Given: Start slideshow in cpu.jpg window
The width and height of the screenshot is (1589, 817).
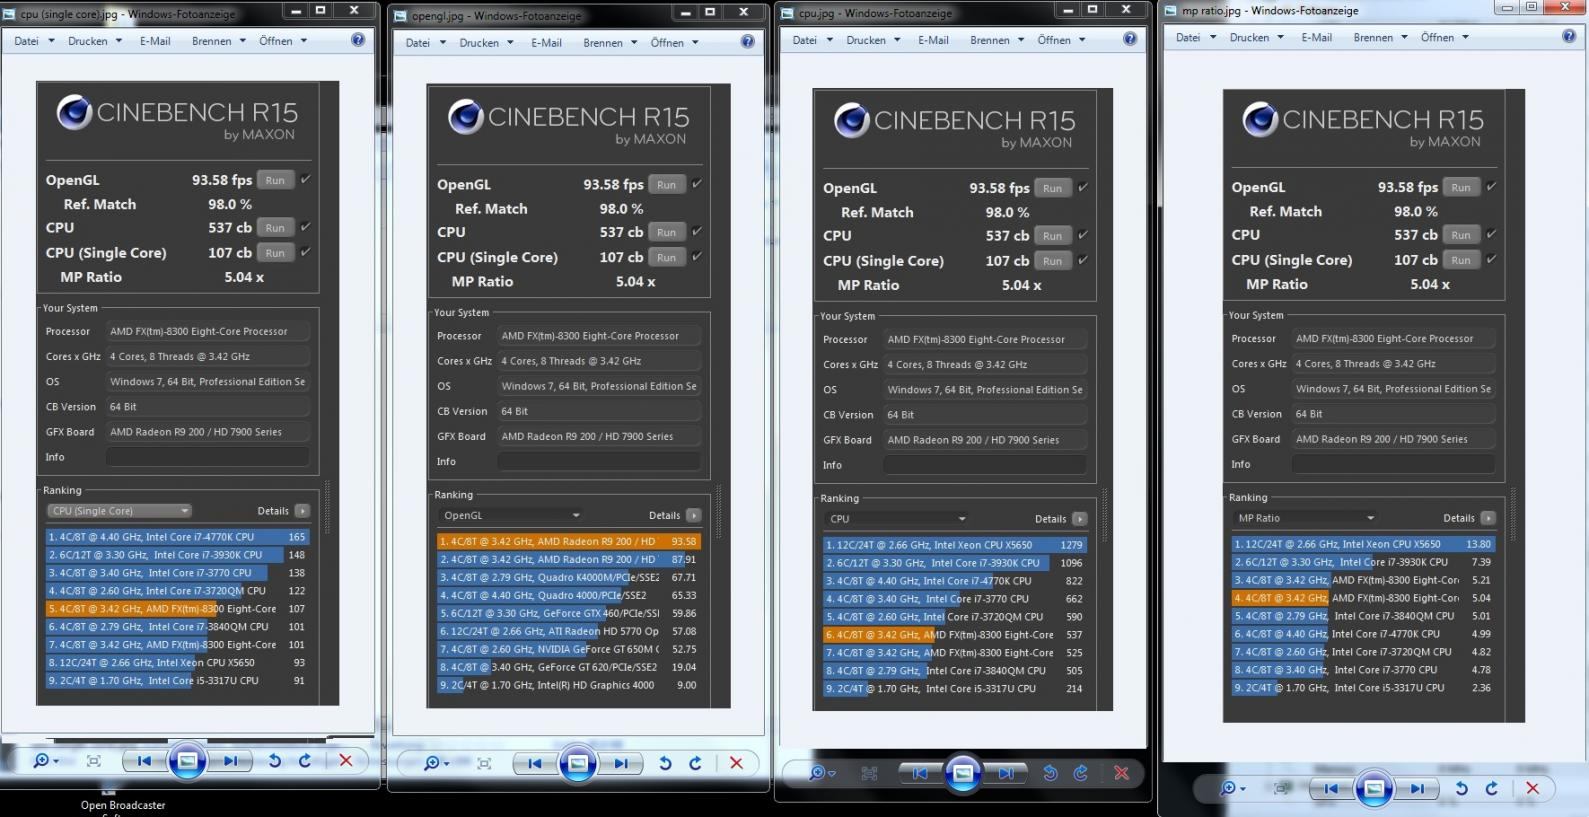Looking at the screenshot, I should 962,773.
